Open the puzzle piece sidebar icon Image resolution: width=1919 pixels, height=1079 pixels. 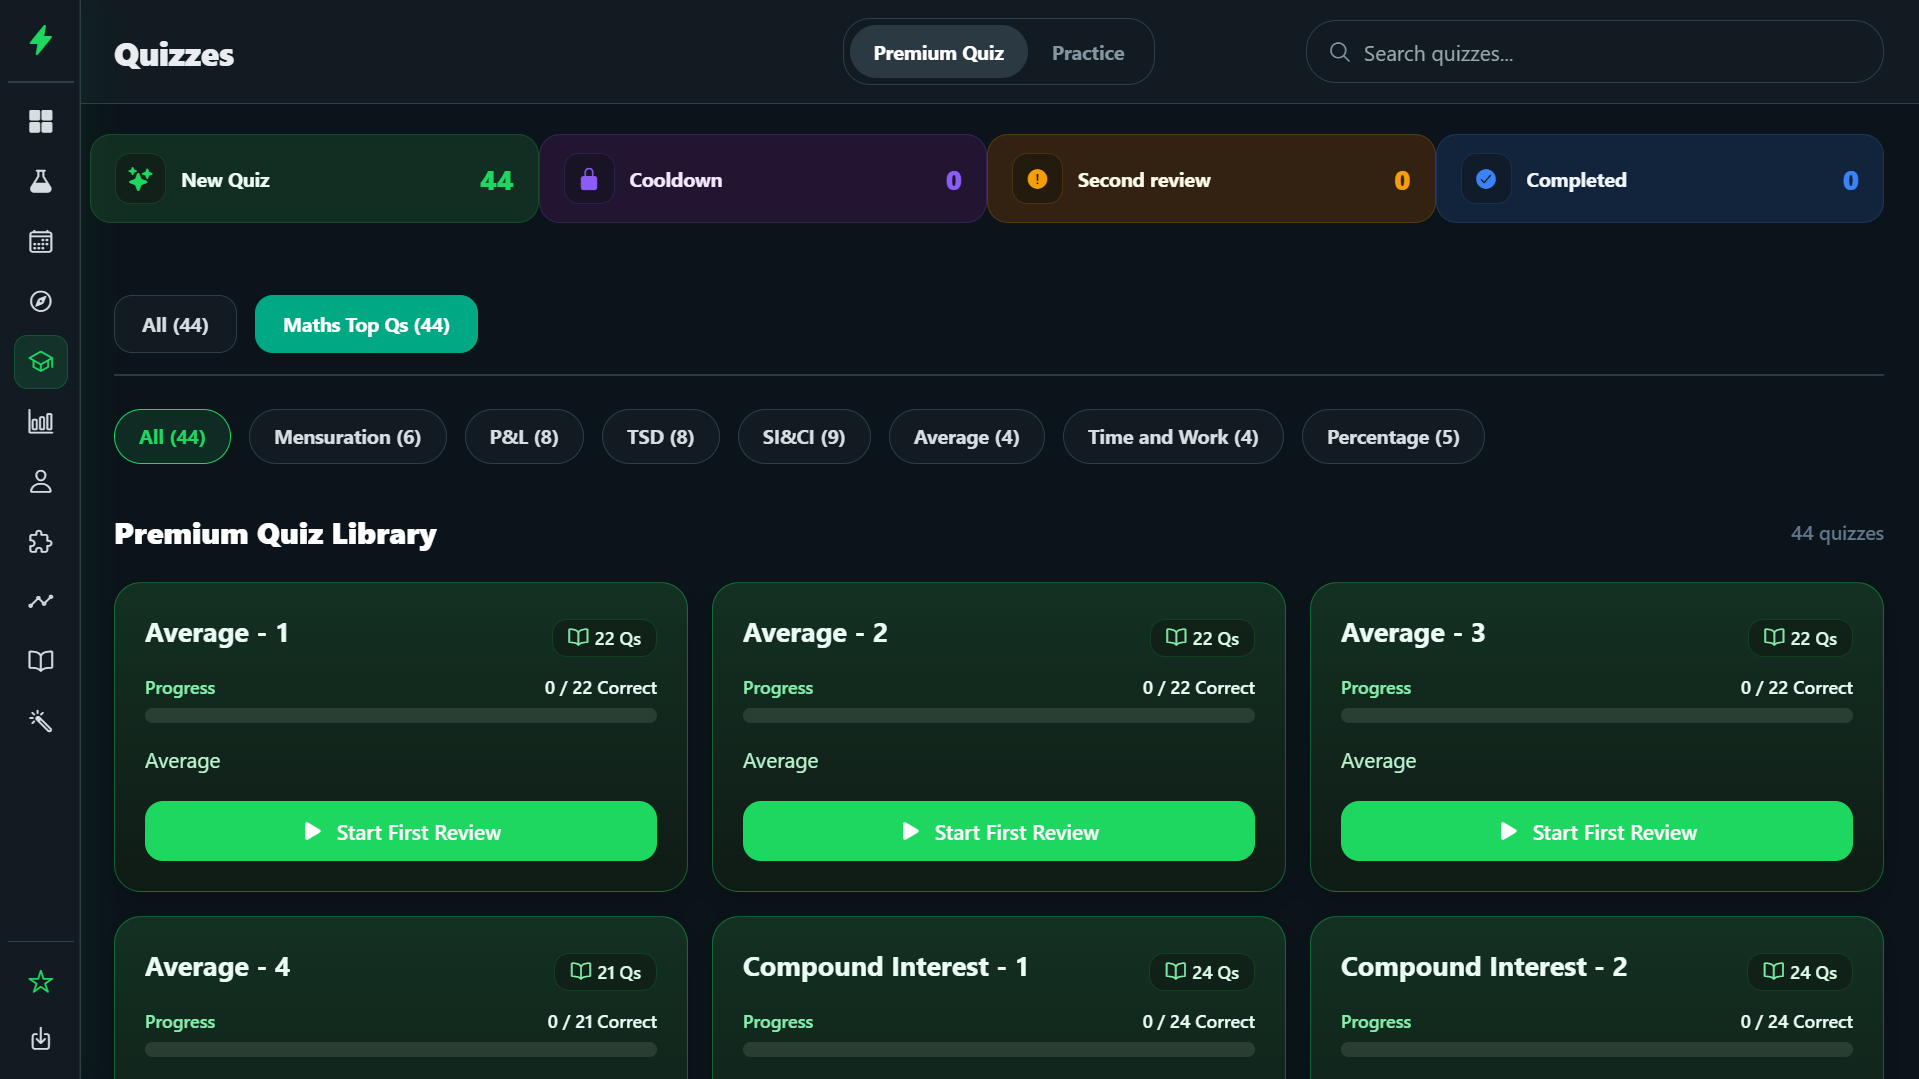tap(41, 541)
